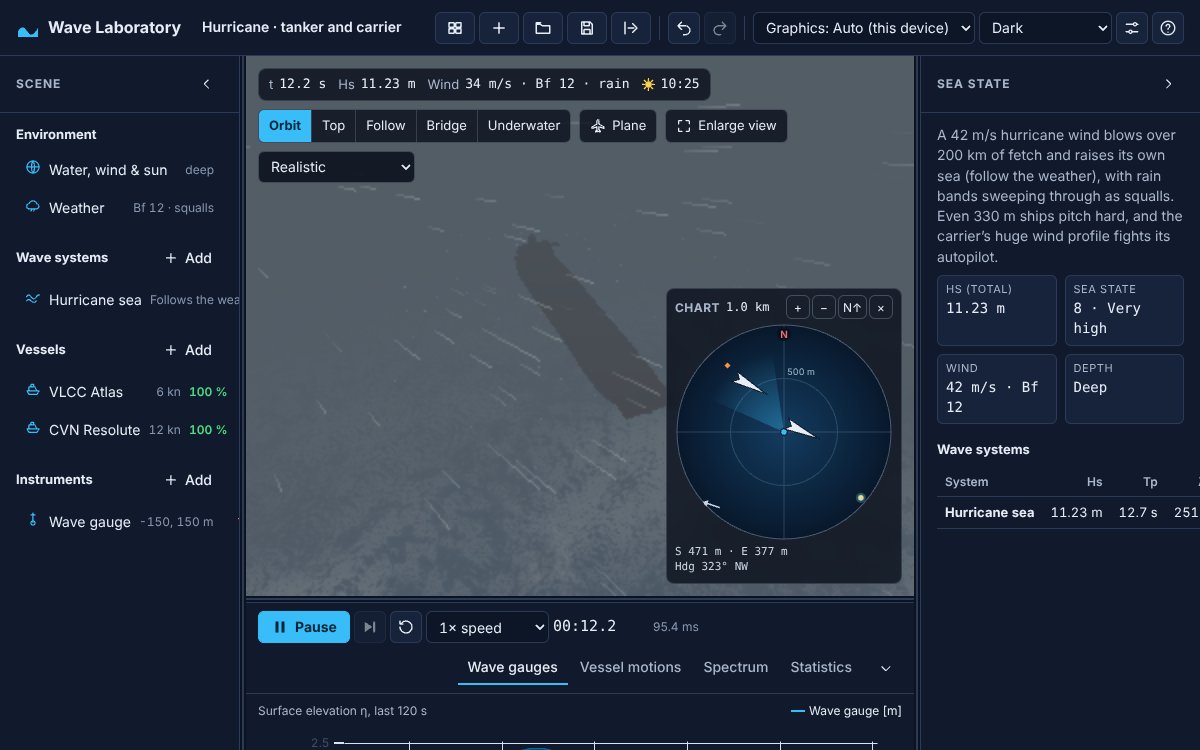Click the Sea State 8 Very high card
The height and width of the screenshot is (750, 1200).
click(1124, 310)
